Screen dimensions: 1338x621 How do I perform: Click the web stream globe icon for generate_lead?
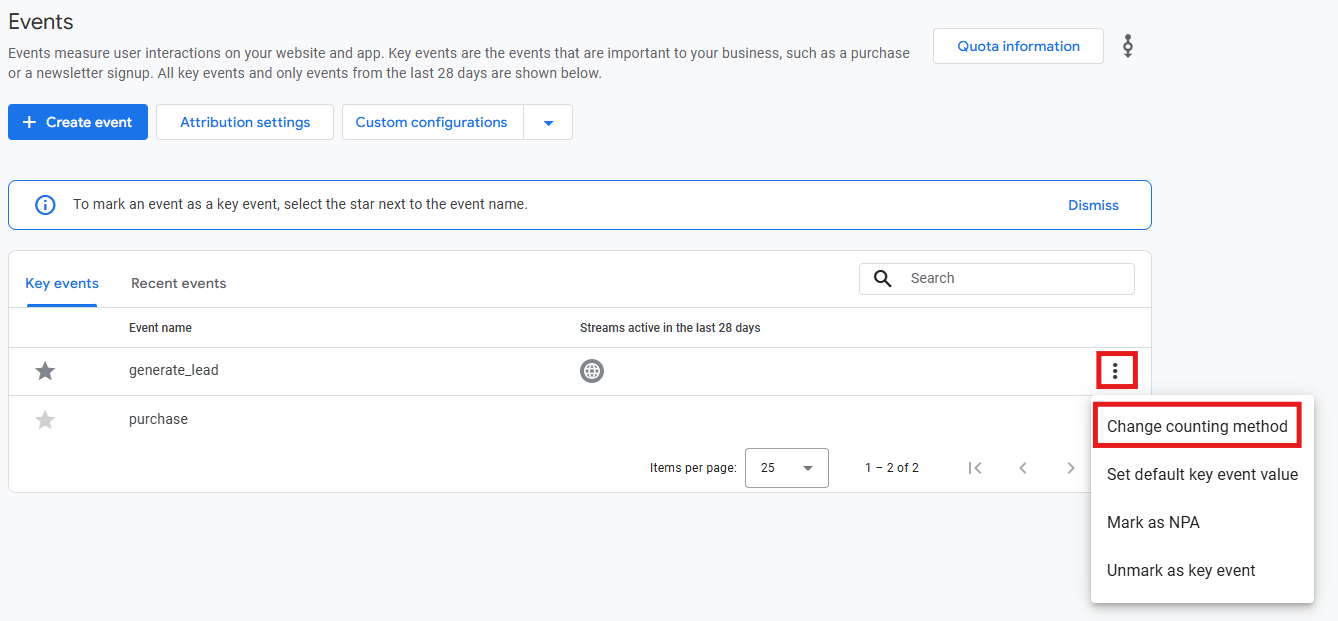[592, 371]
